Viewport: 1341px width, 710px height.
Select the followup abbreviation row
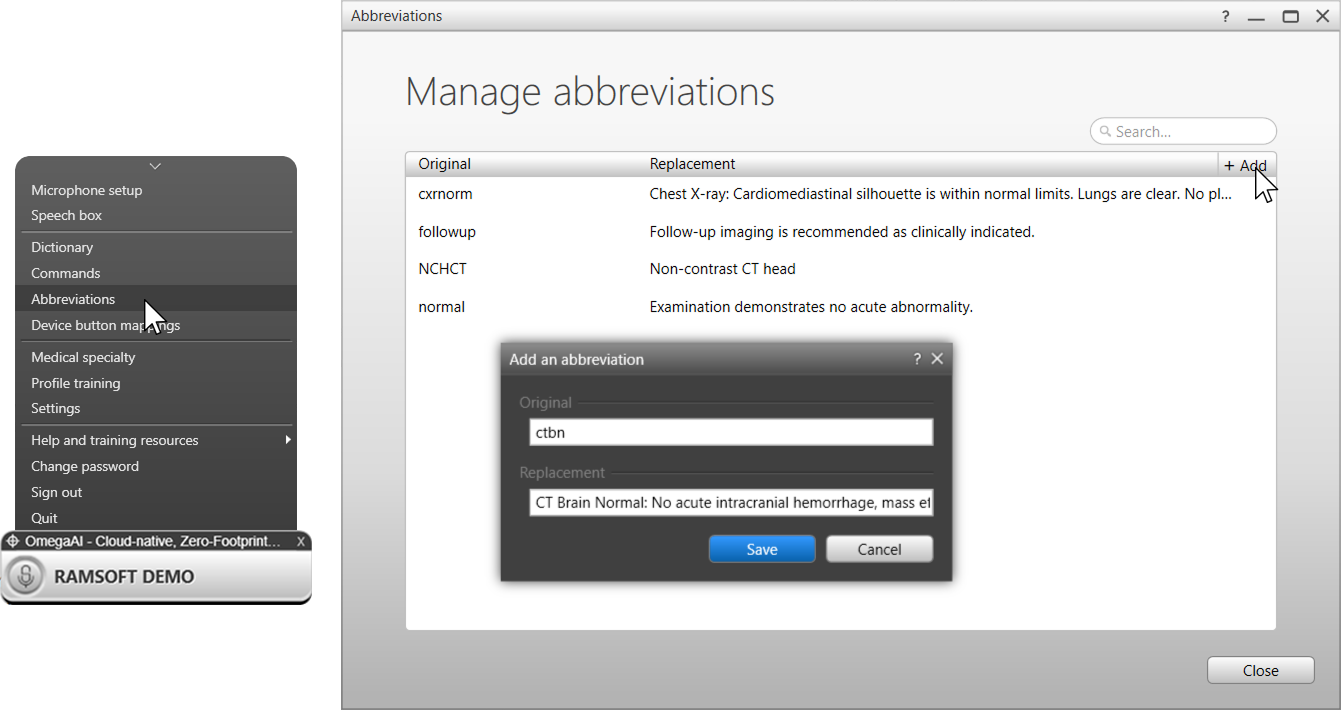tap(840, 232)
